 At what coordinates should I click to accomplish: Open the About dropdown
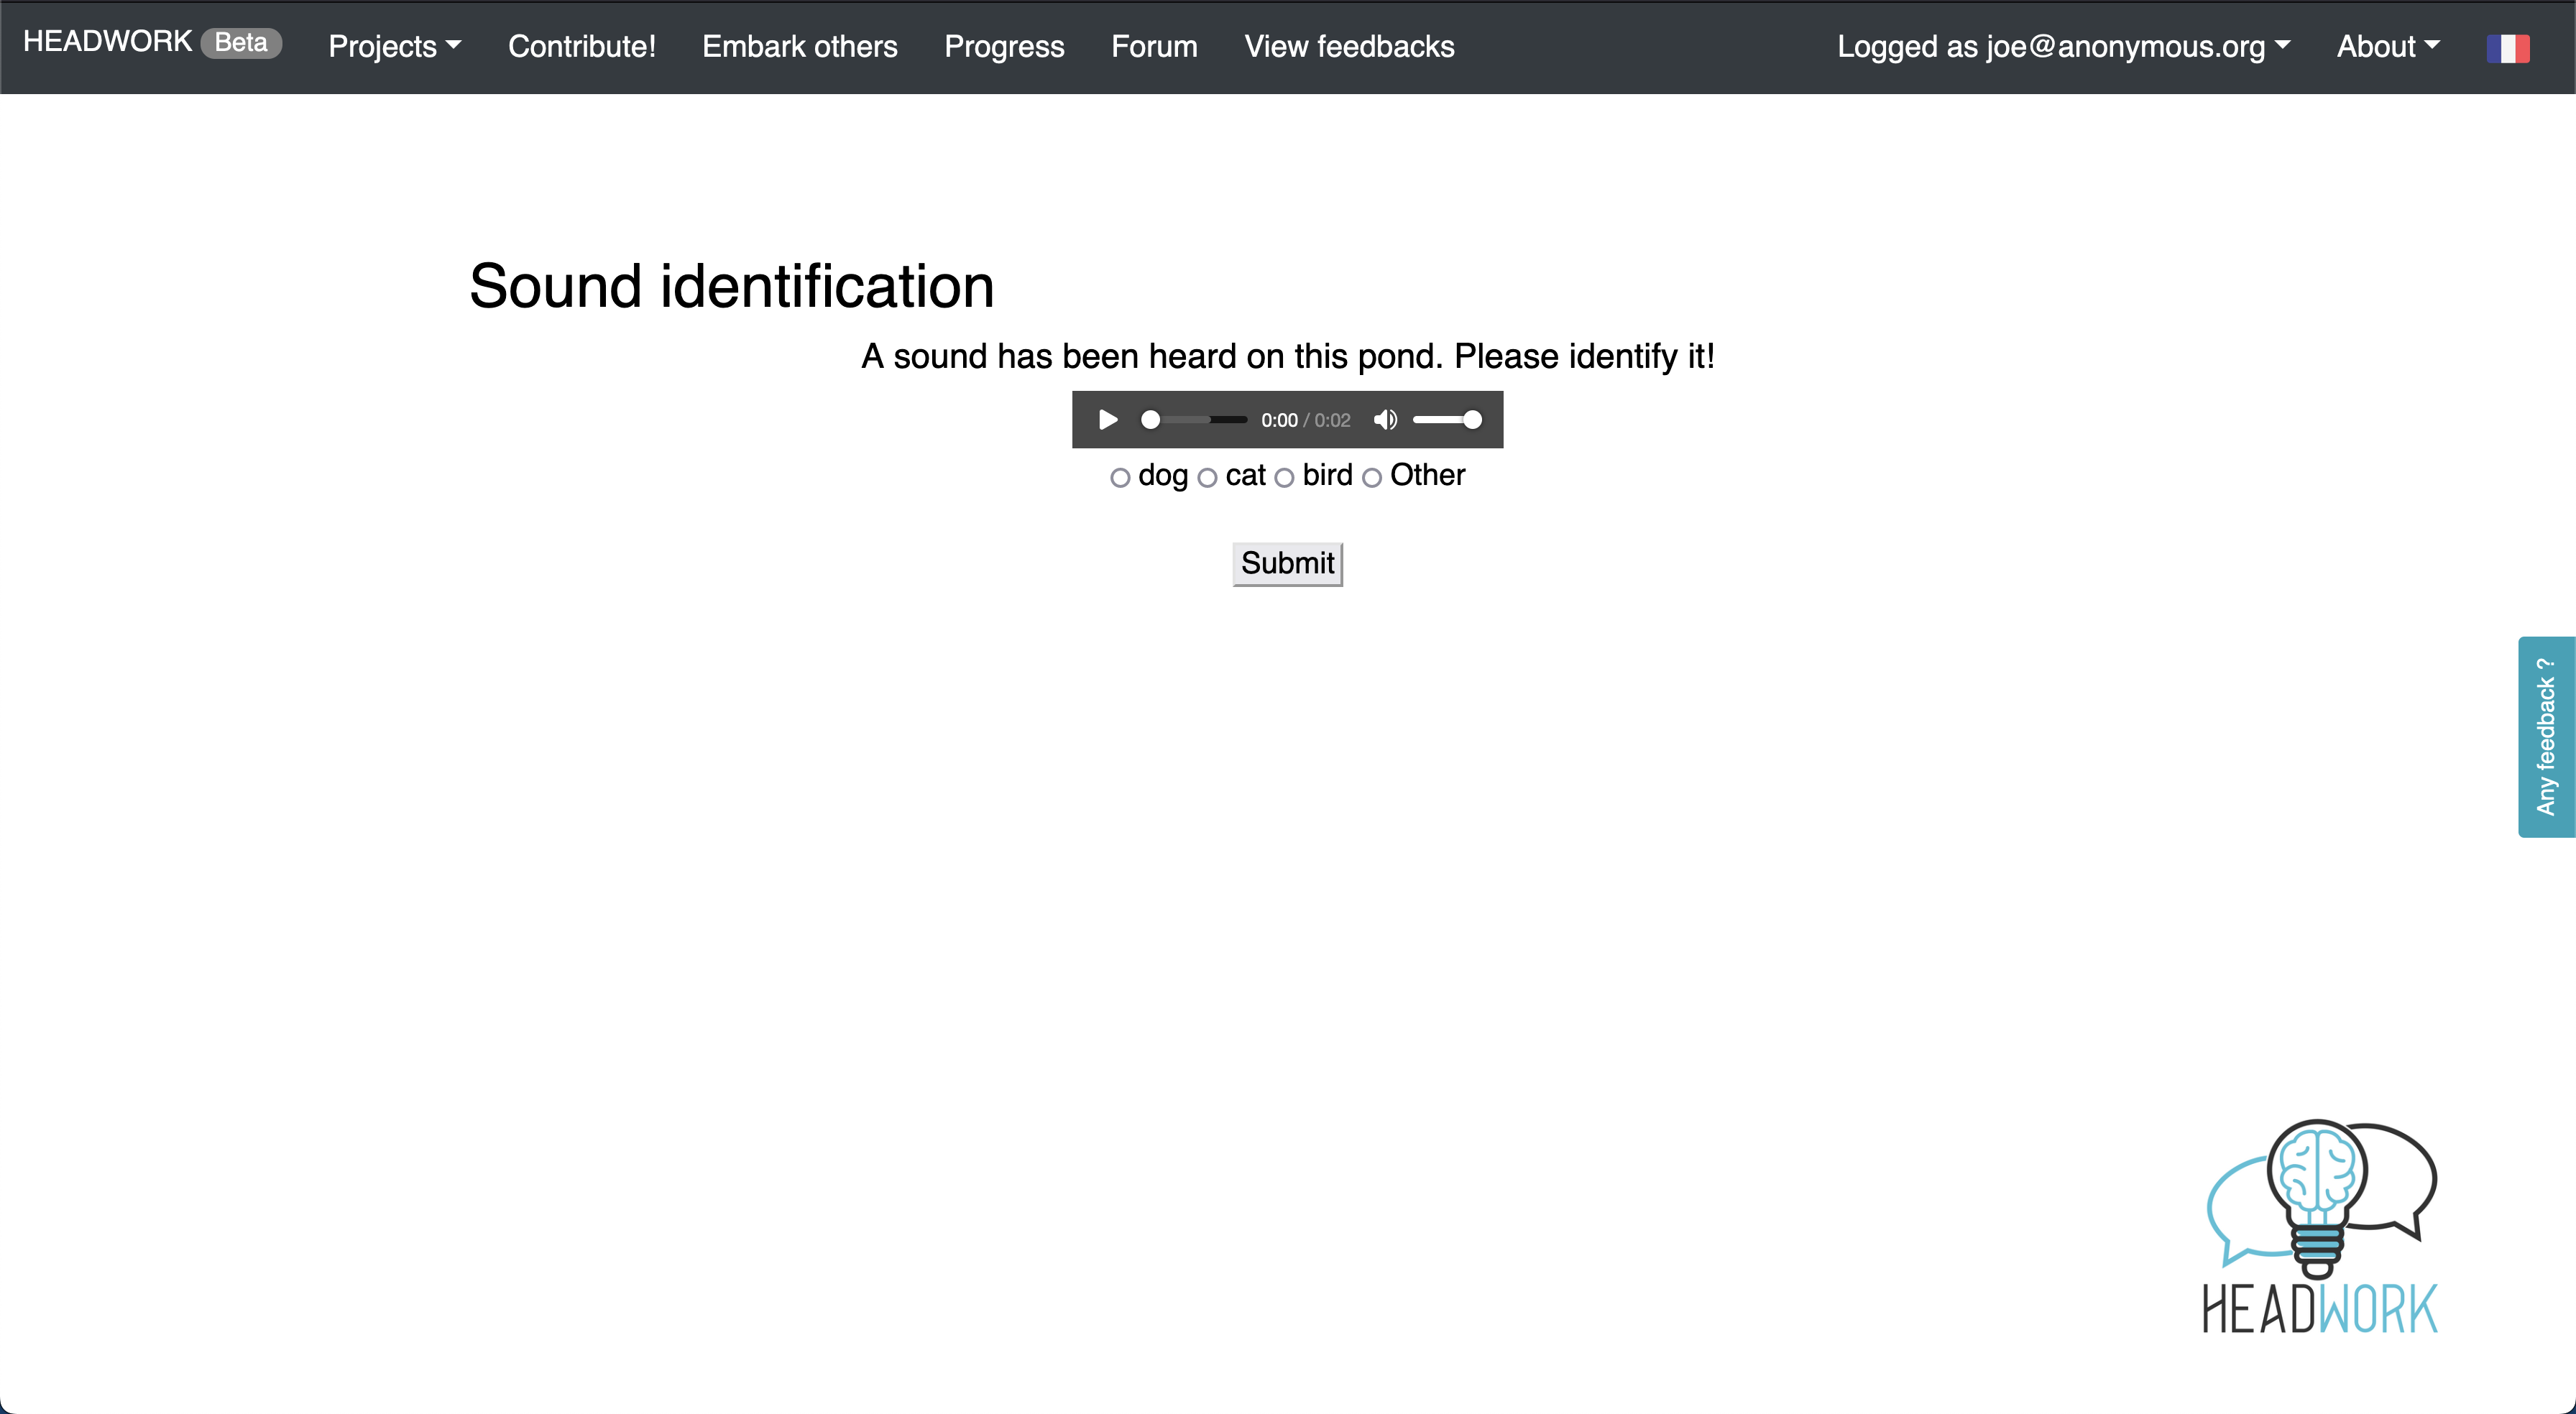[x=2388, y=46]
